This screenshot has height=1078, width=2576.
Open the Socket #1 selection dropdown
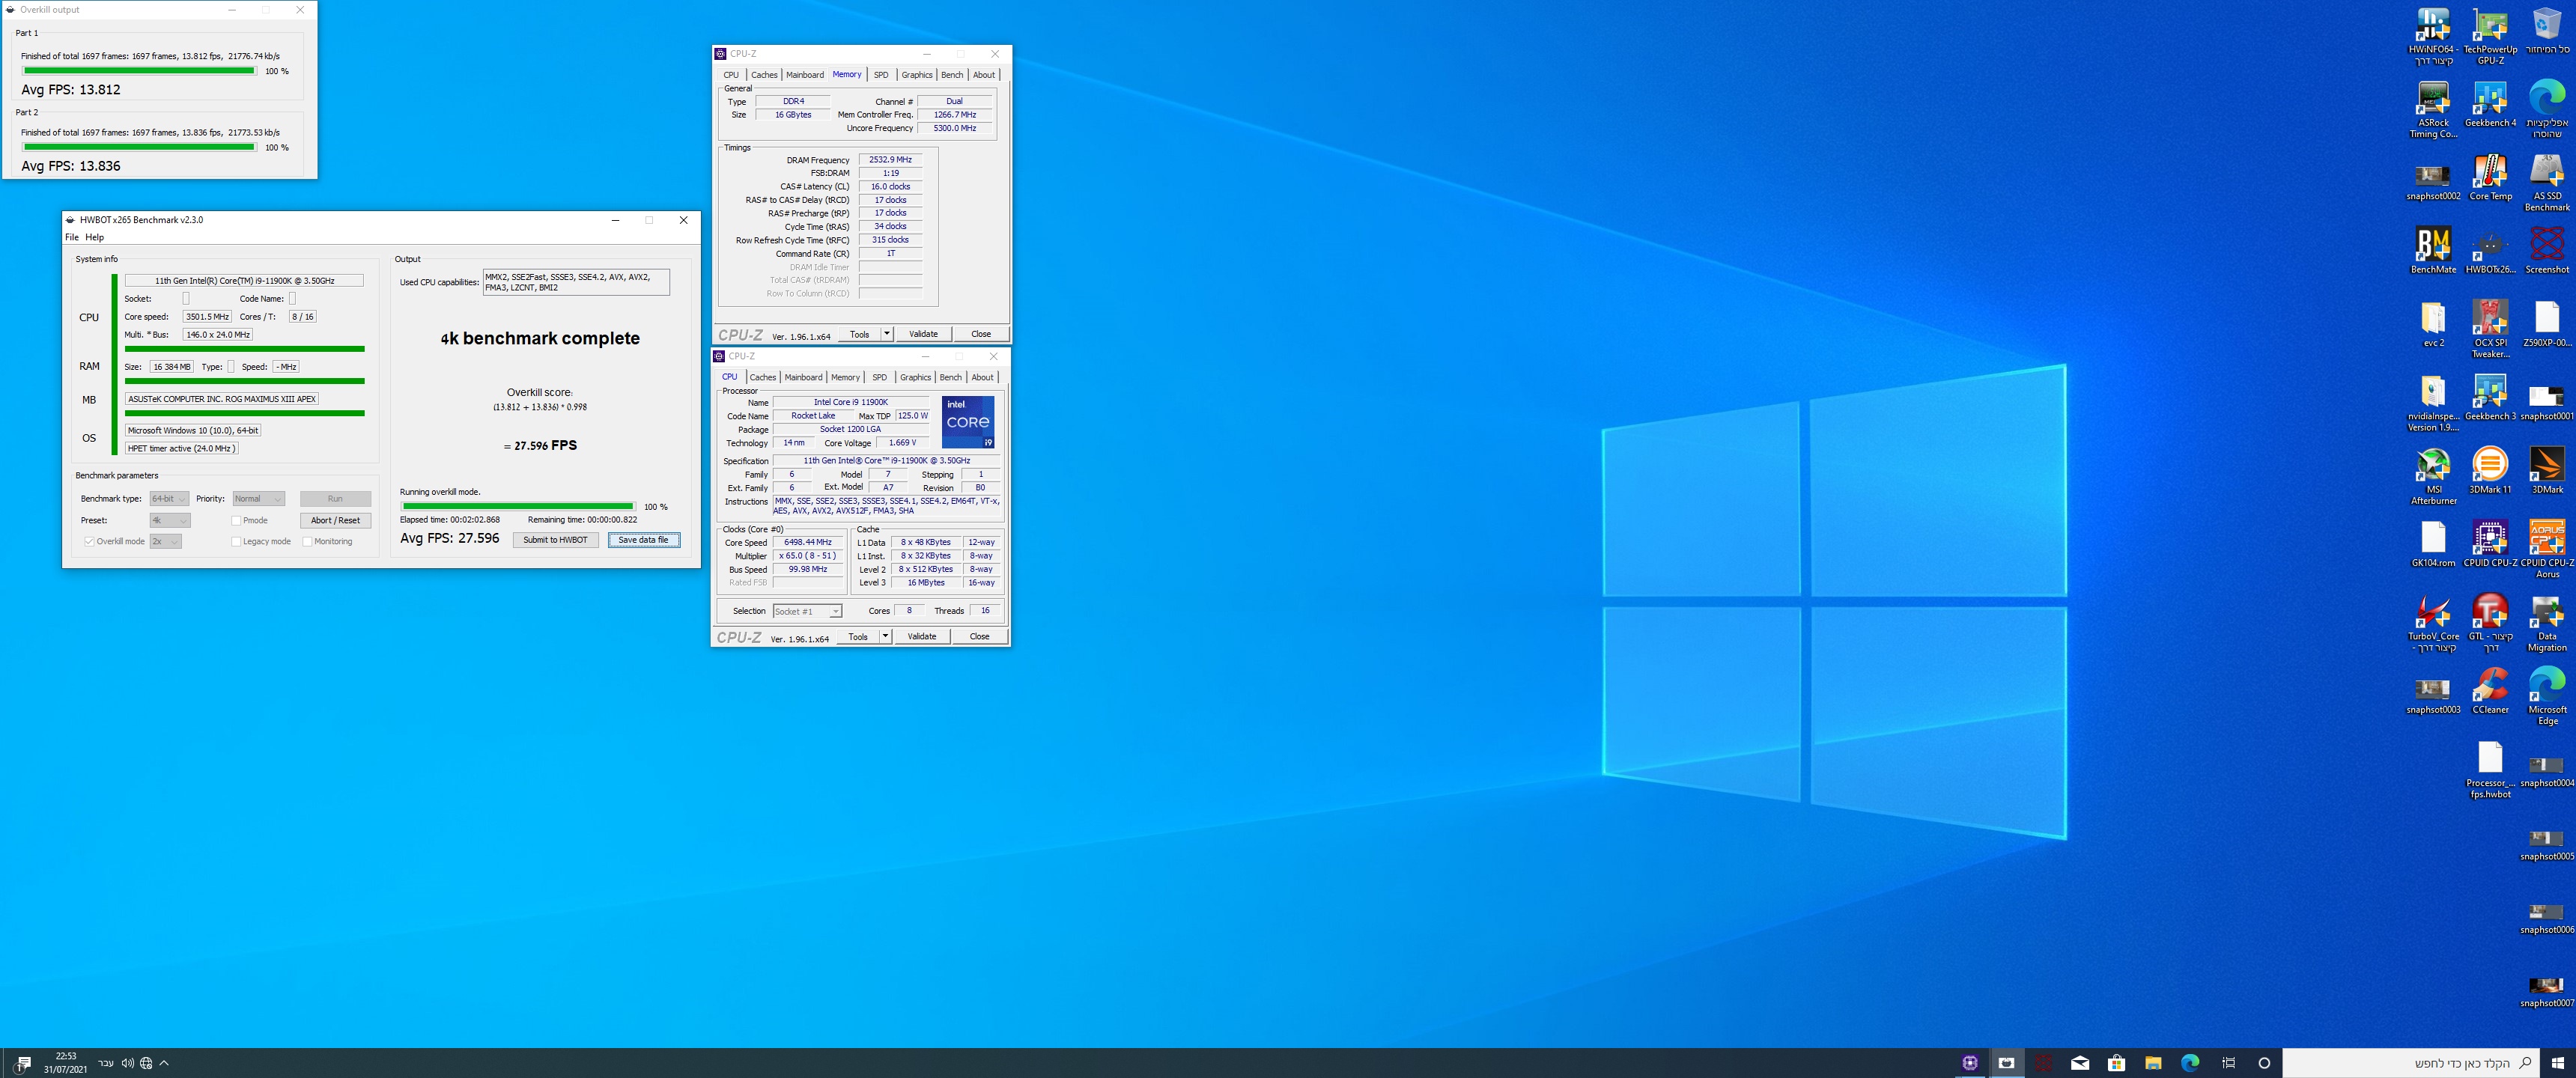click(x=807, y=611)
